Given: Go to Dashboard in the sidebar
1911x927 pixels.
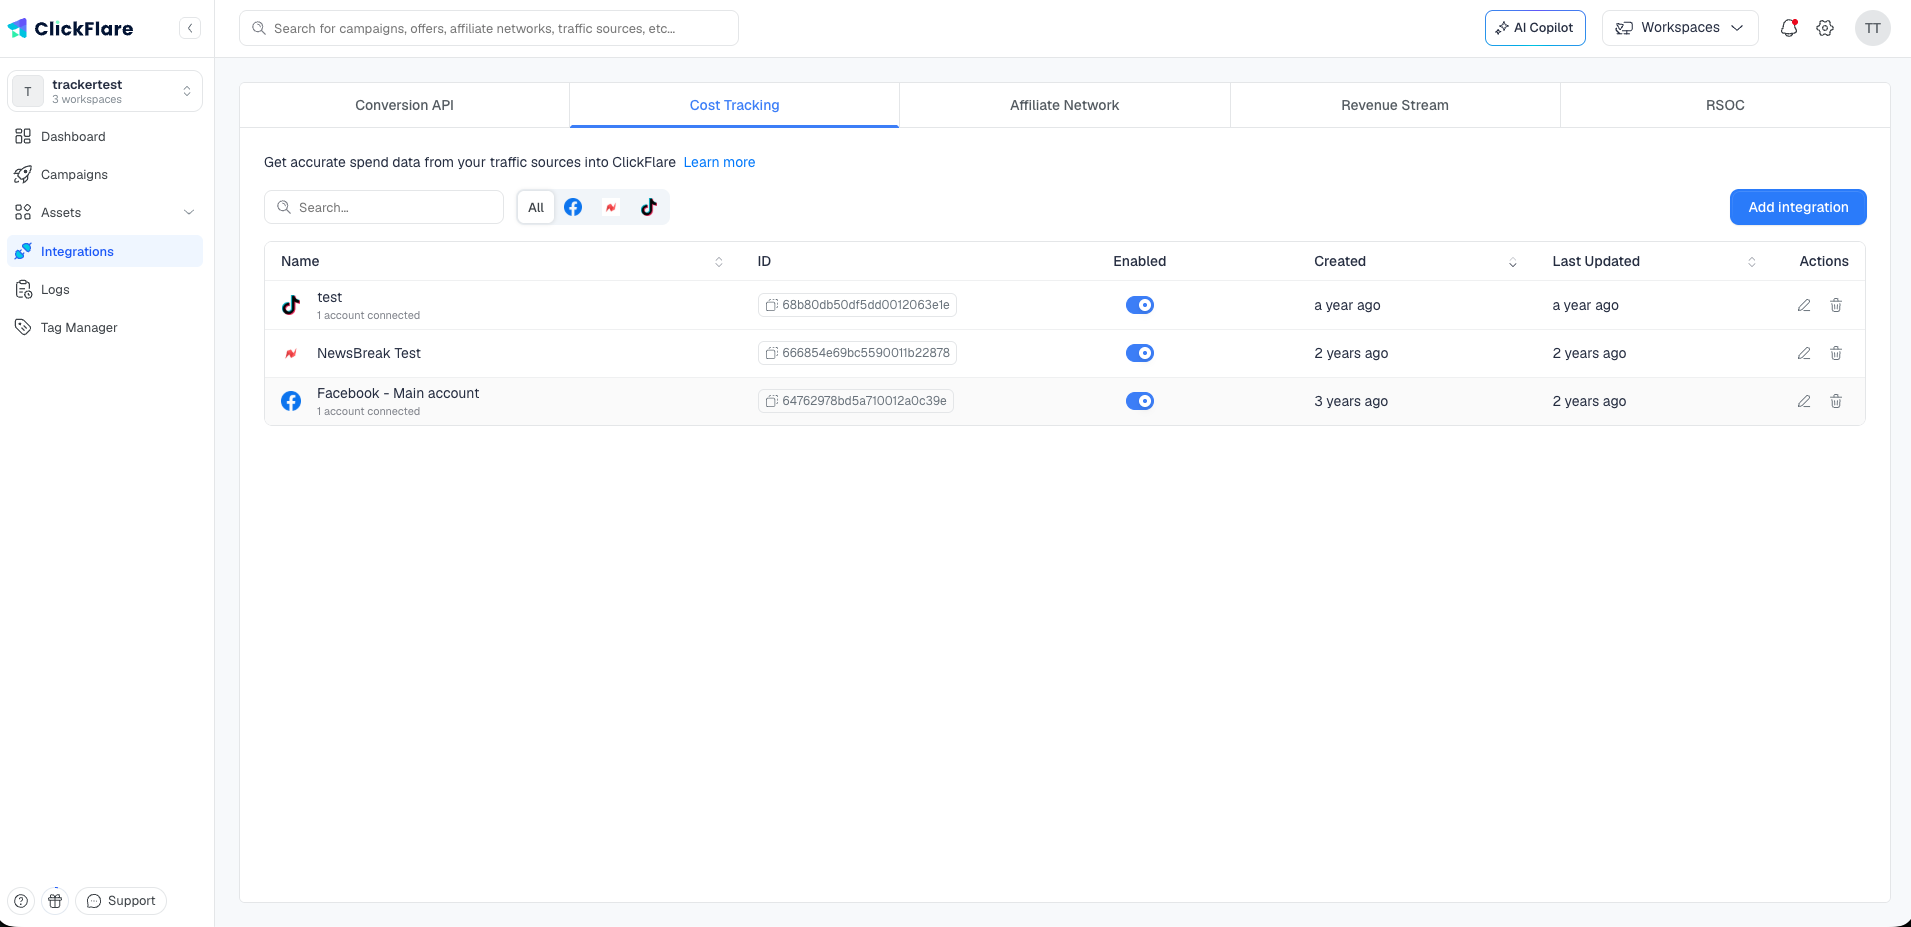Looking at the screenshot, I should point(105,136).
